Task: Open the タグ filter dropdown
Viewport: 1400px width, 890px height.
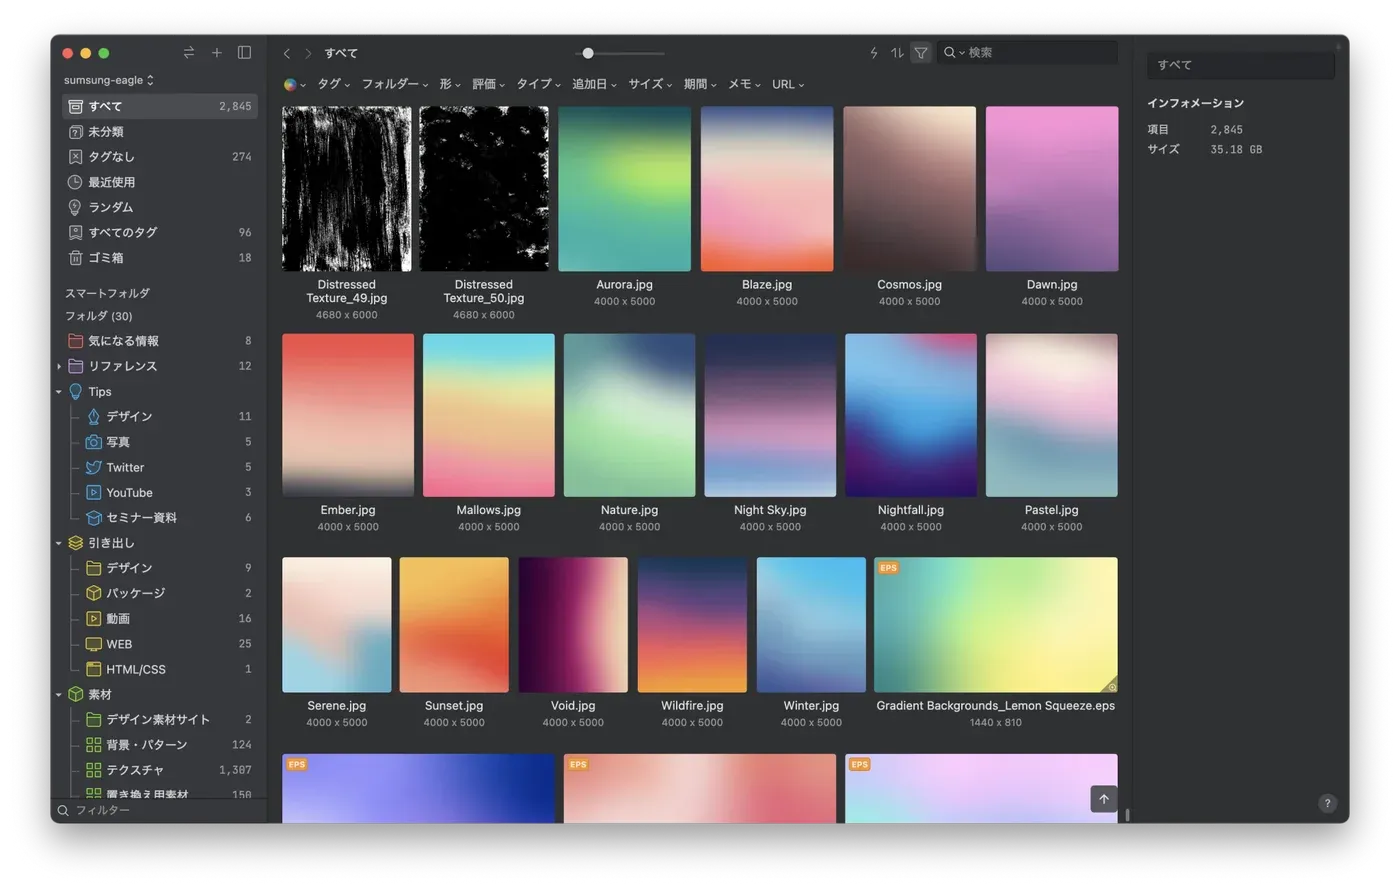Action: [x=334, y=84]
